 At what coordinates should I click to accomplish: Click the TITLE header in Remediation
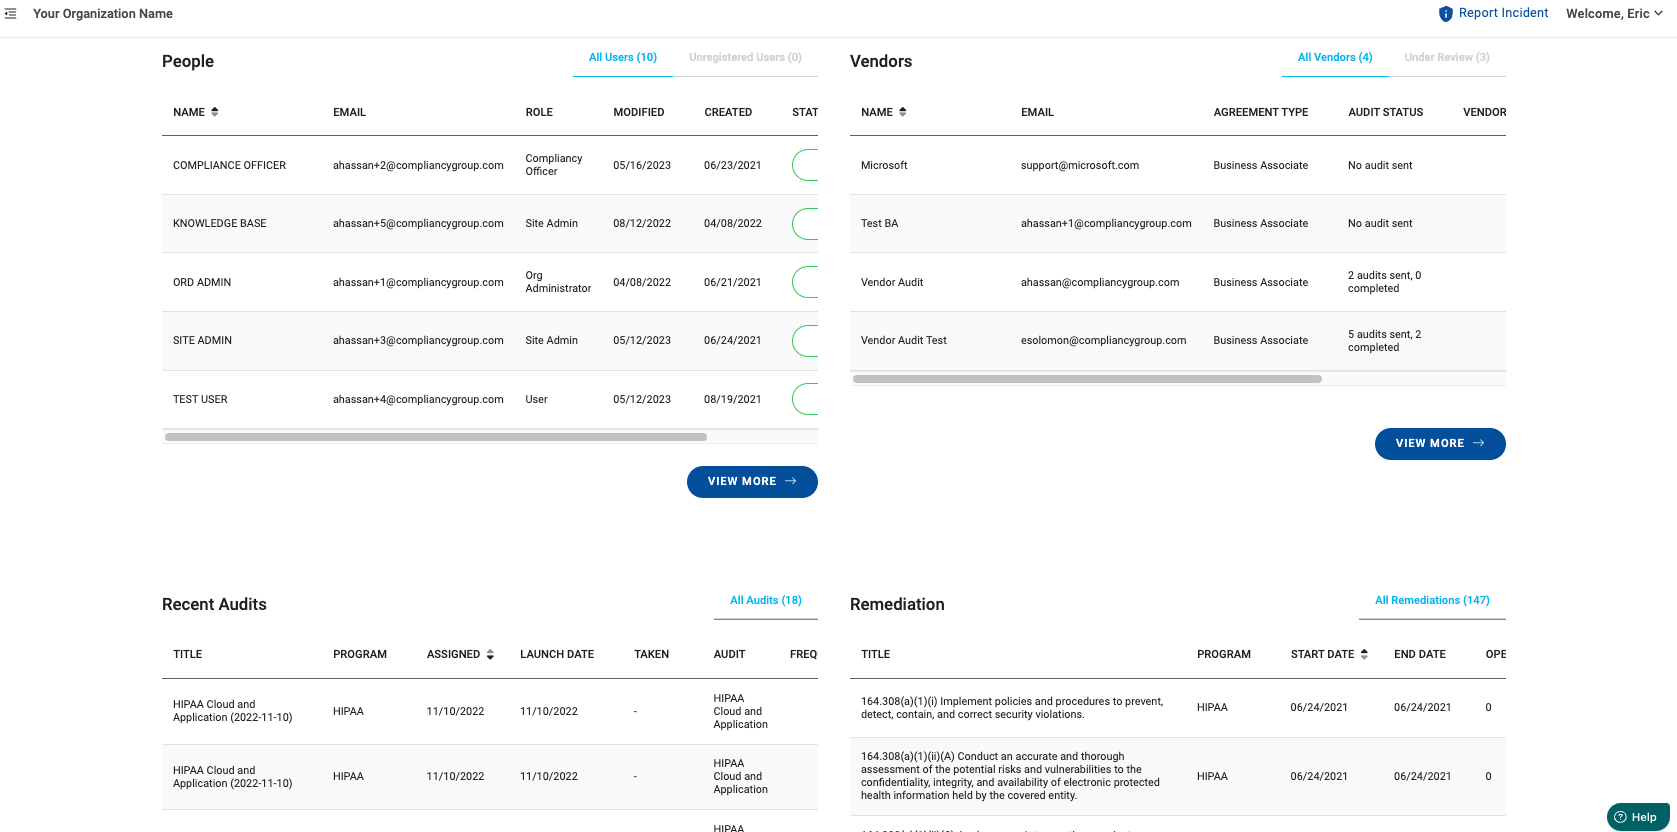(x=875, y=654)
